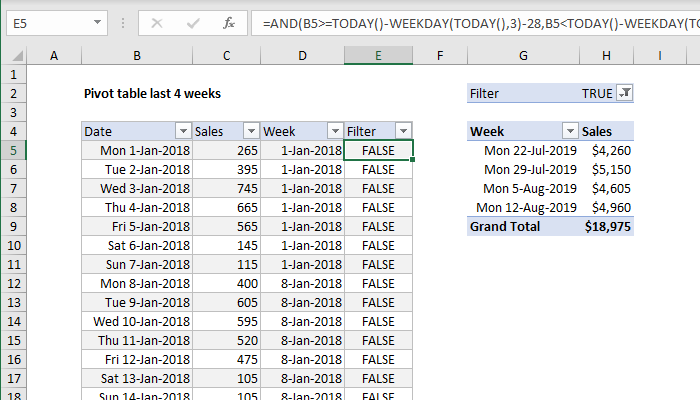The height and width of the screenshot is (400, 700).
Task: Click the Enter checkmark icon in formula bar
Action: 193,21
